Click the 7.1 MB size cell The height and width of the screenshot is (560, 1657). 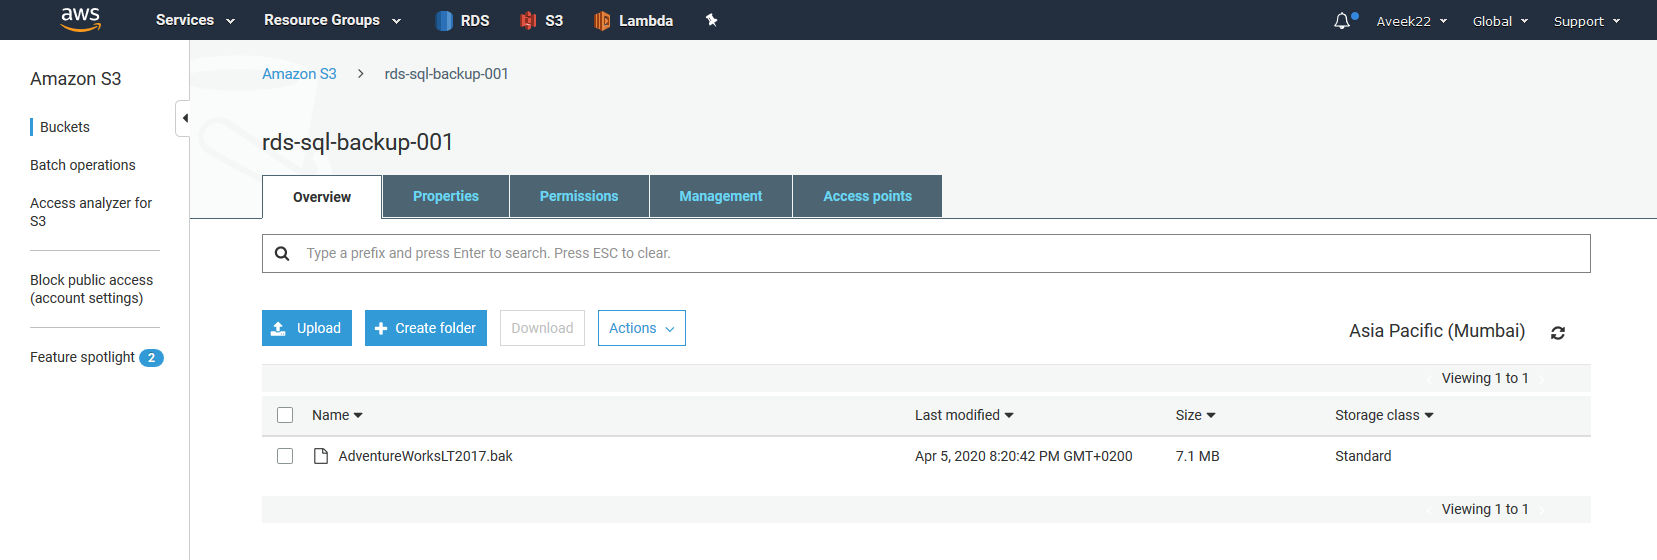point(1198,456)
